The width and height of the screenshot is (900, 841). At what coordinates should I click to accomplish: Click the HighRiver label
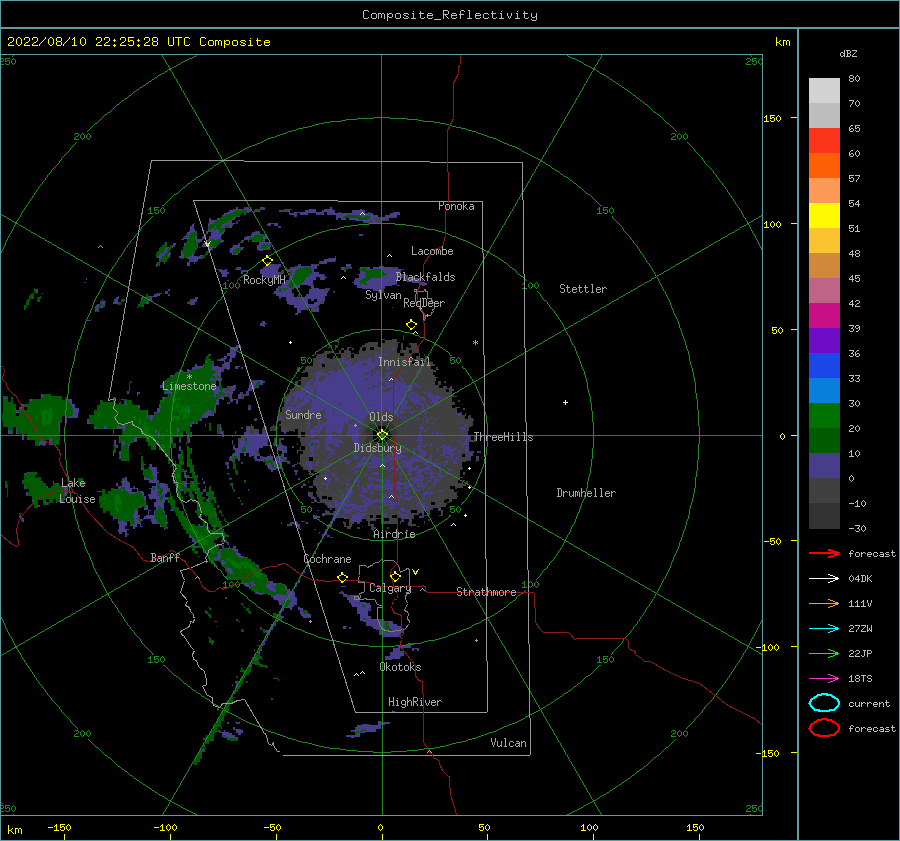coord(415,702)
